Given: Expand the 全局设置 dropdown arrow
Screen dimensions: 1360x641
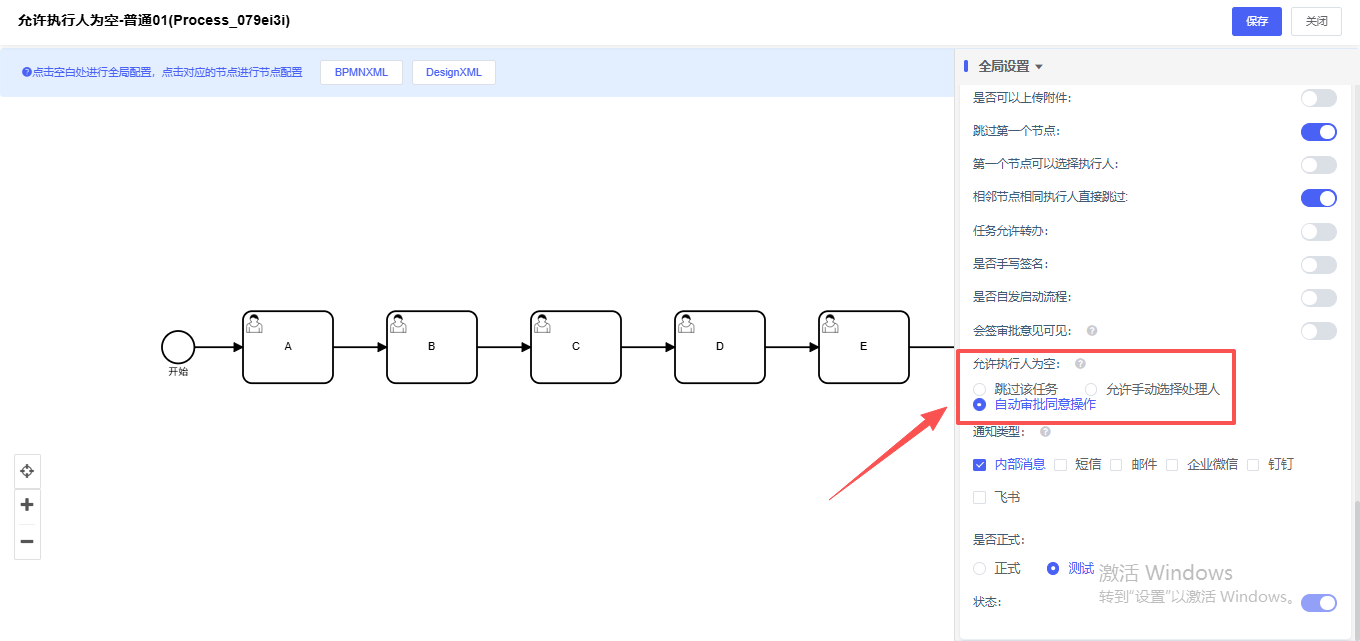Looking at the screenshot, I should [x=1039, y=67].
